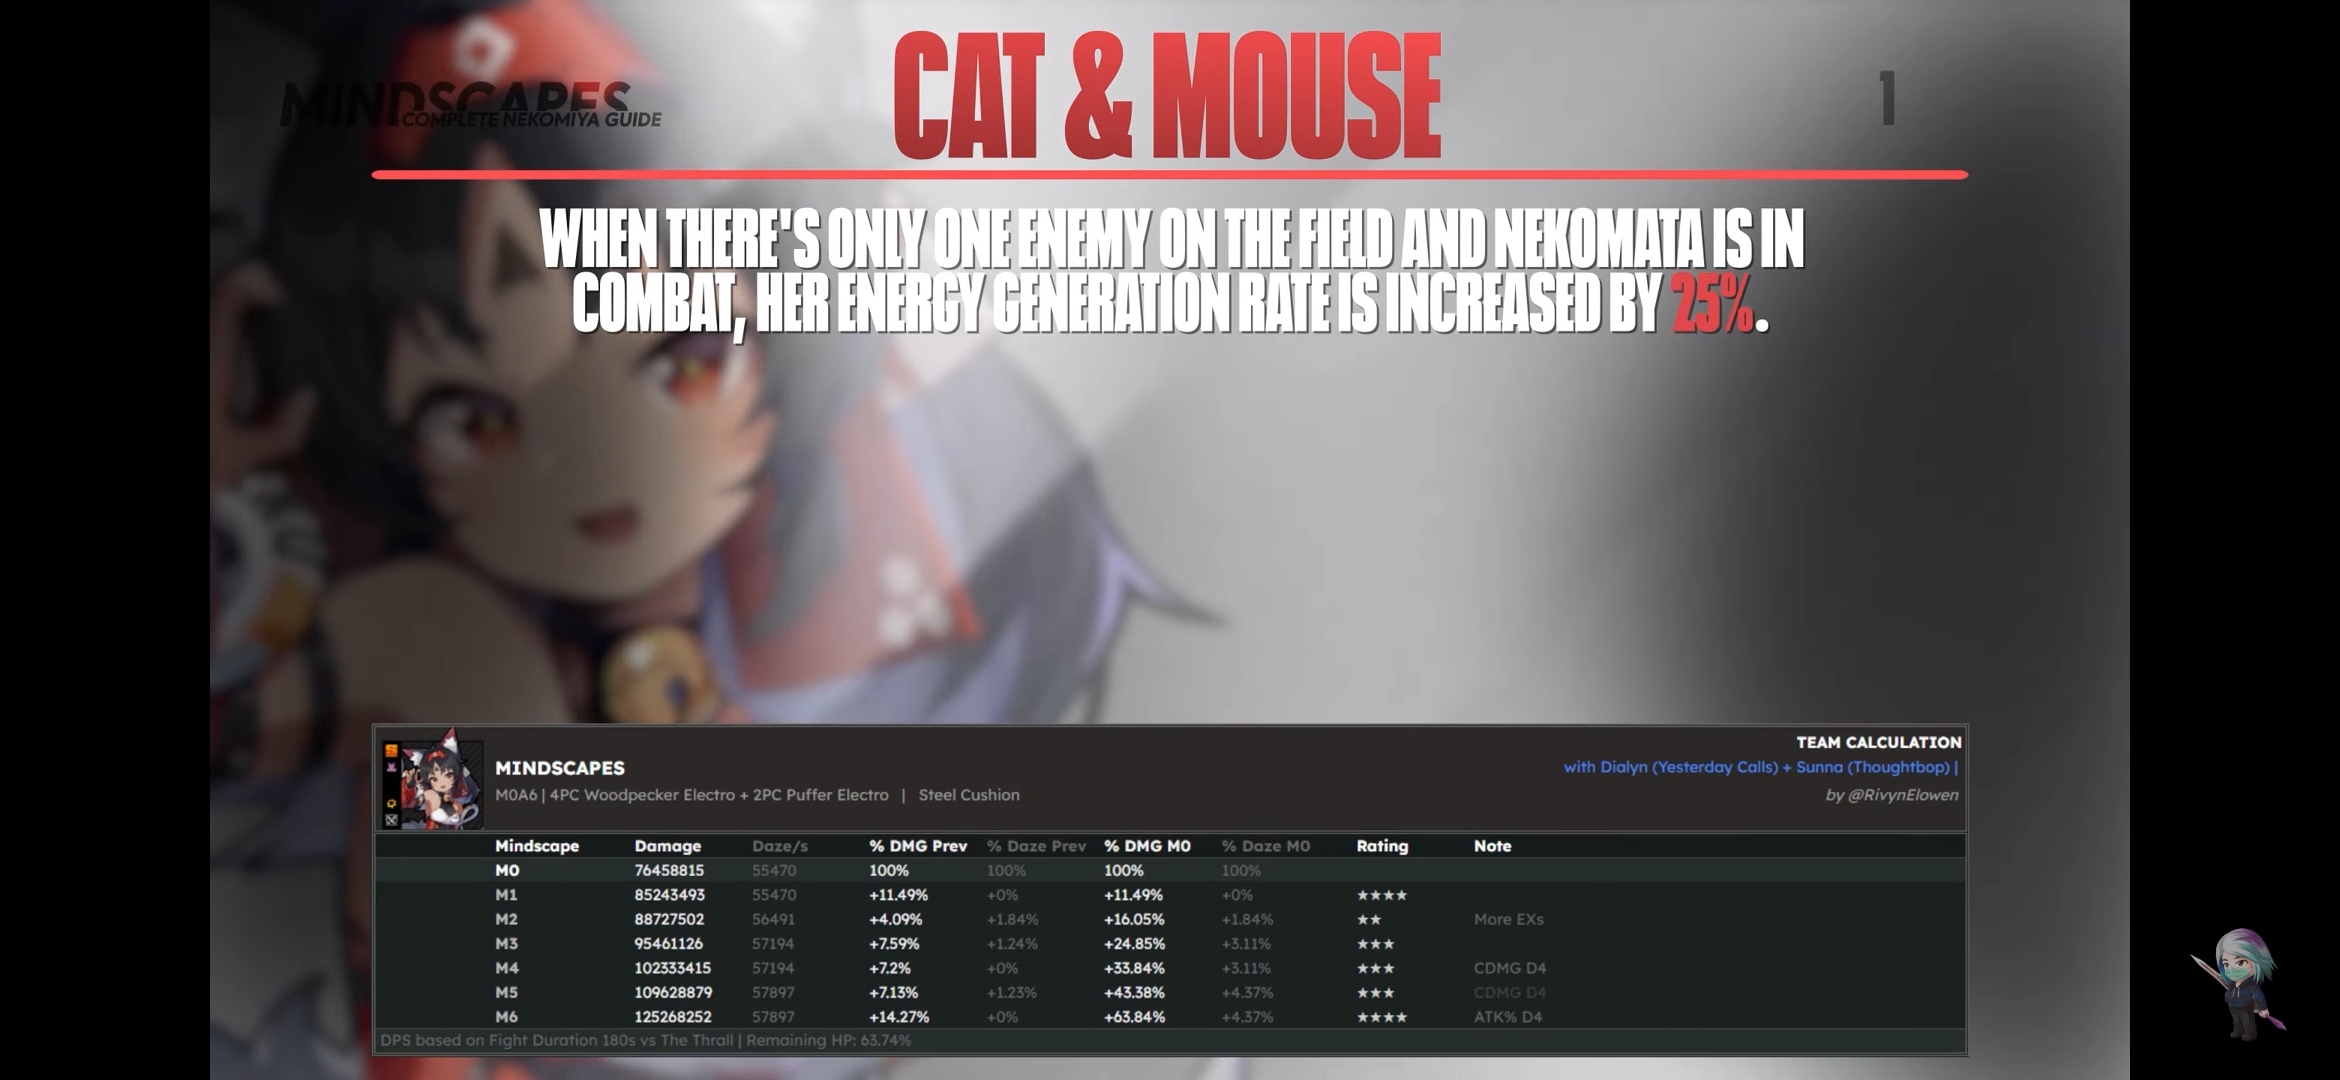Image resolution: width=2340 pixels, height=1080 pixels.
Task: Click the "M3" row label
Action: (506, 944)
